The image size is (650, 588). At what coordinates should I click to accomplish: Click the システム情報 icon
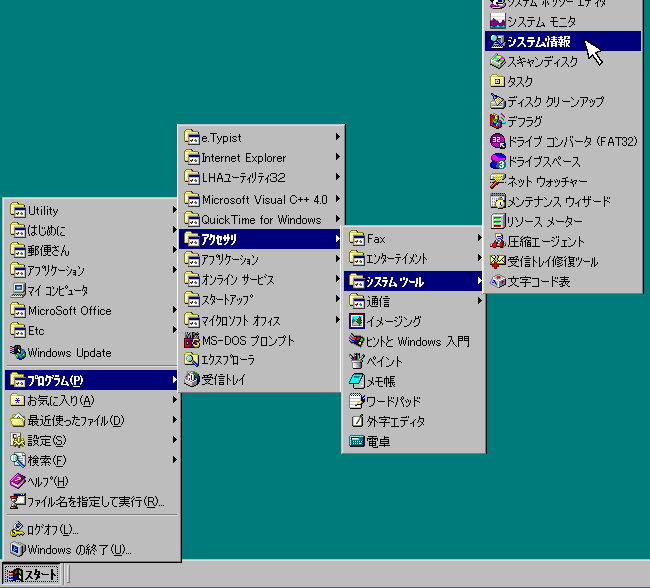tap(497, 41)
